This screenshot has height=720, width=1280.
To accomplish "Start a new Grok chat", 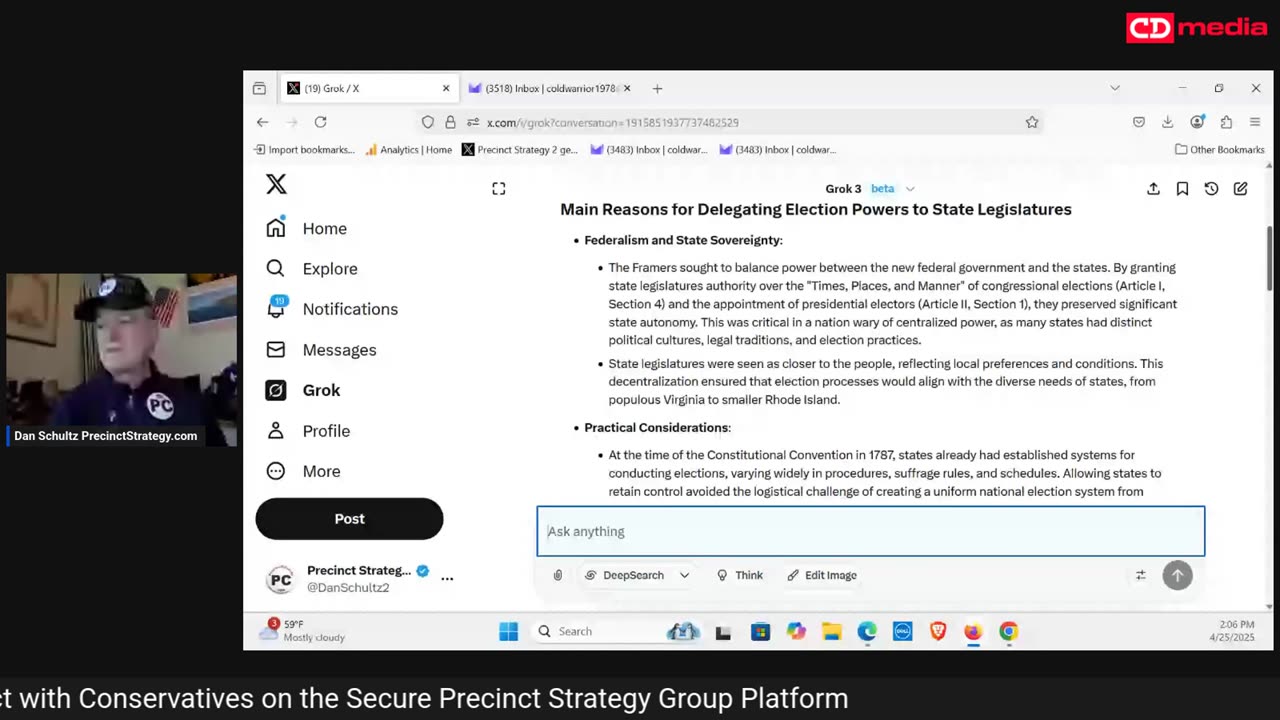I will click(1240, 189).
